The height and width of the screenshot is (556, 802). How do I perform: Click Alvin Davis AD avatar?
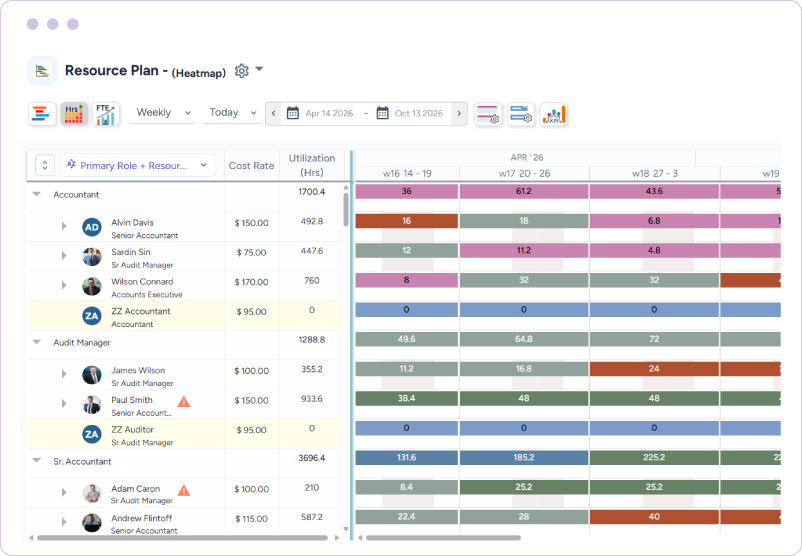92,227
